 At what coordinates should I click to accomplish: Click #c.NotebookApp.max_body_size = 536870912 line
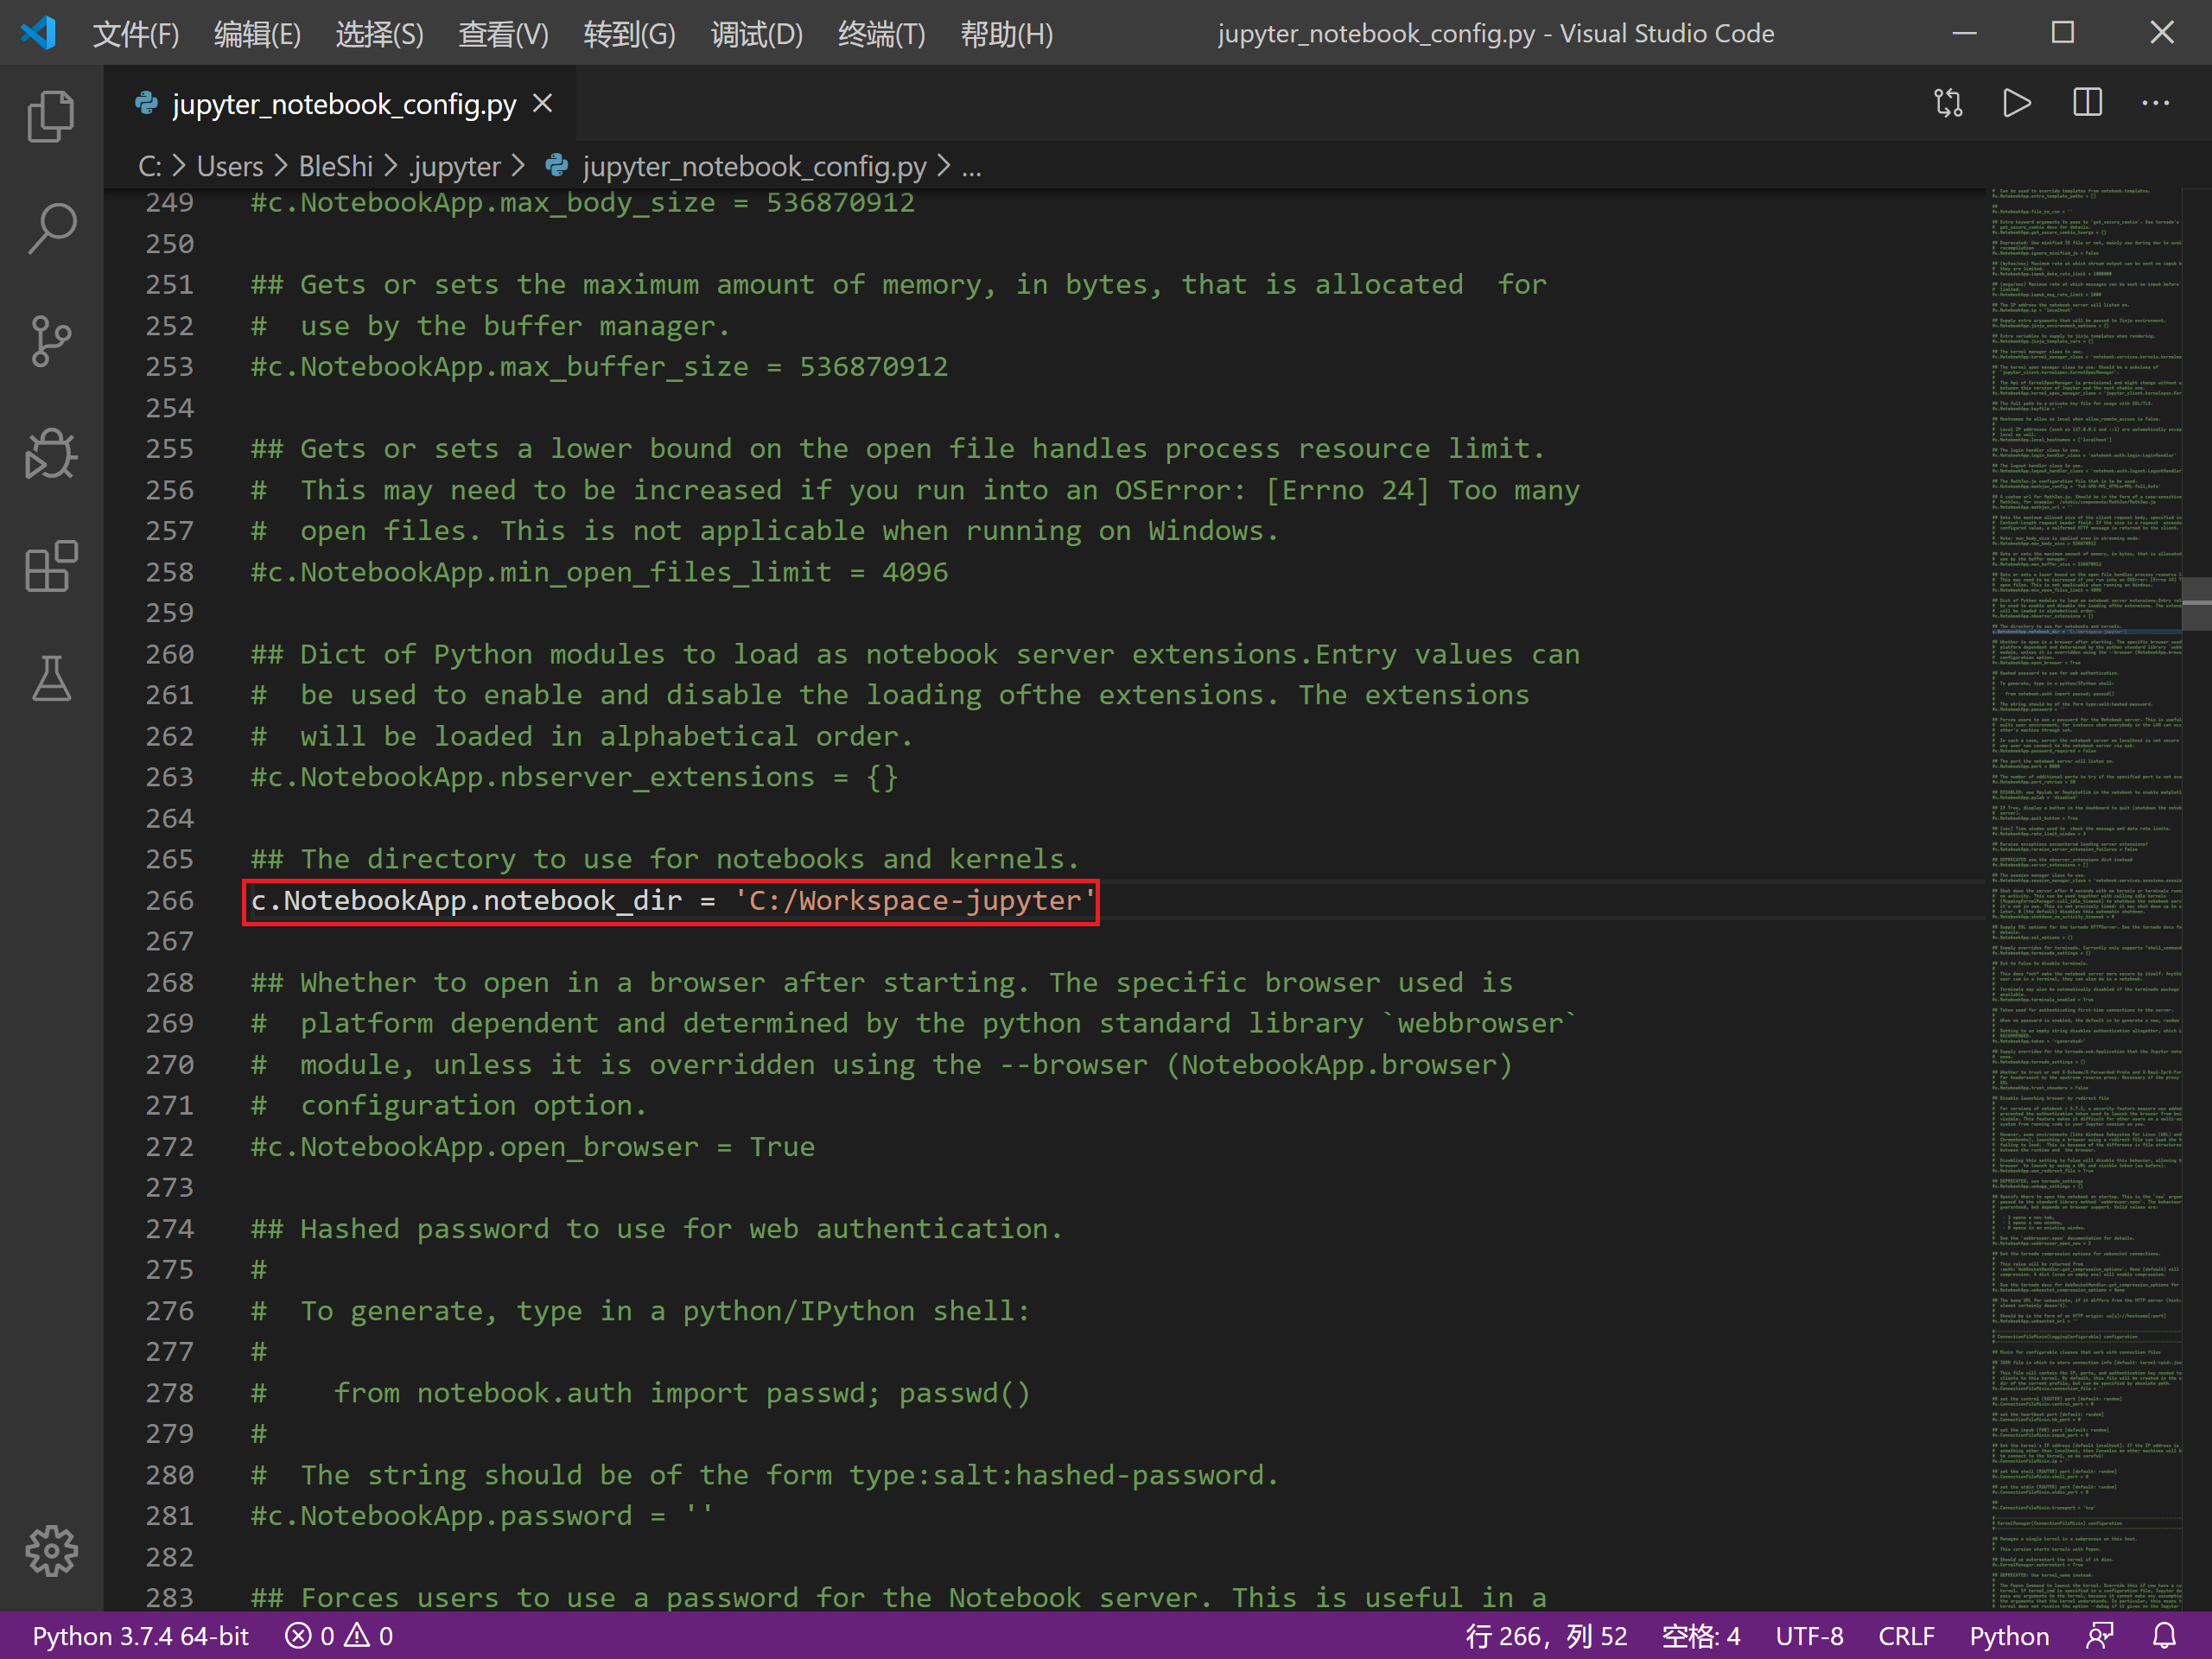point(583,202)
